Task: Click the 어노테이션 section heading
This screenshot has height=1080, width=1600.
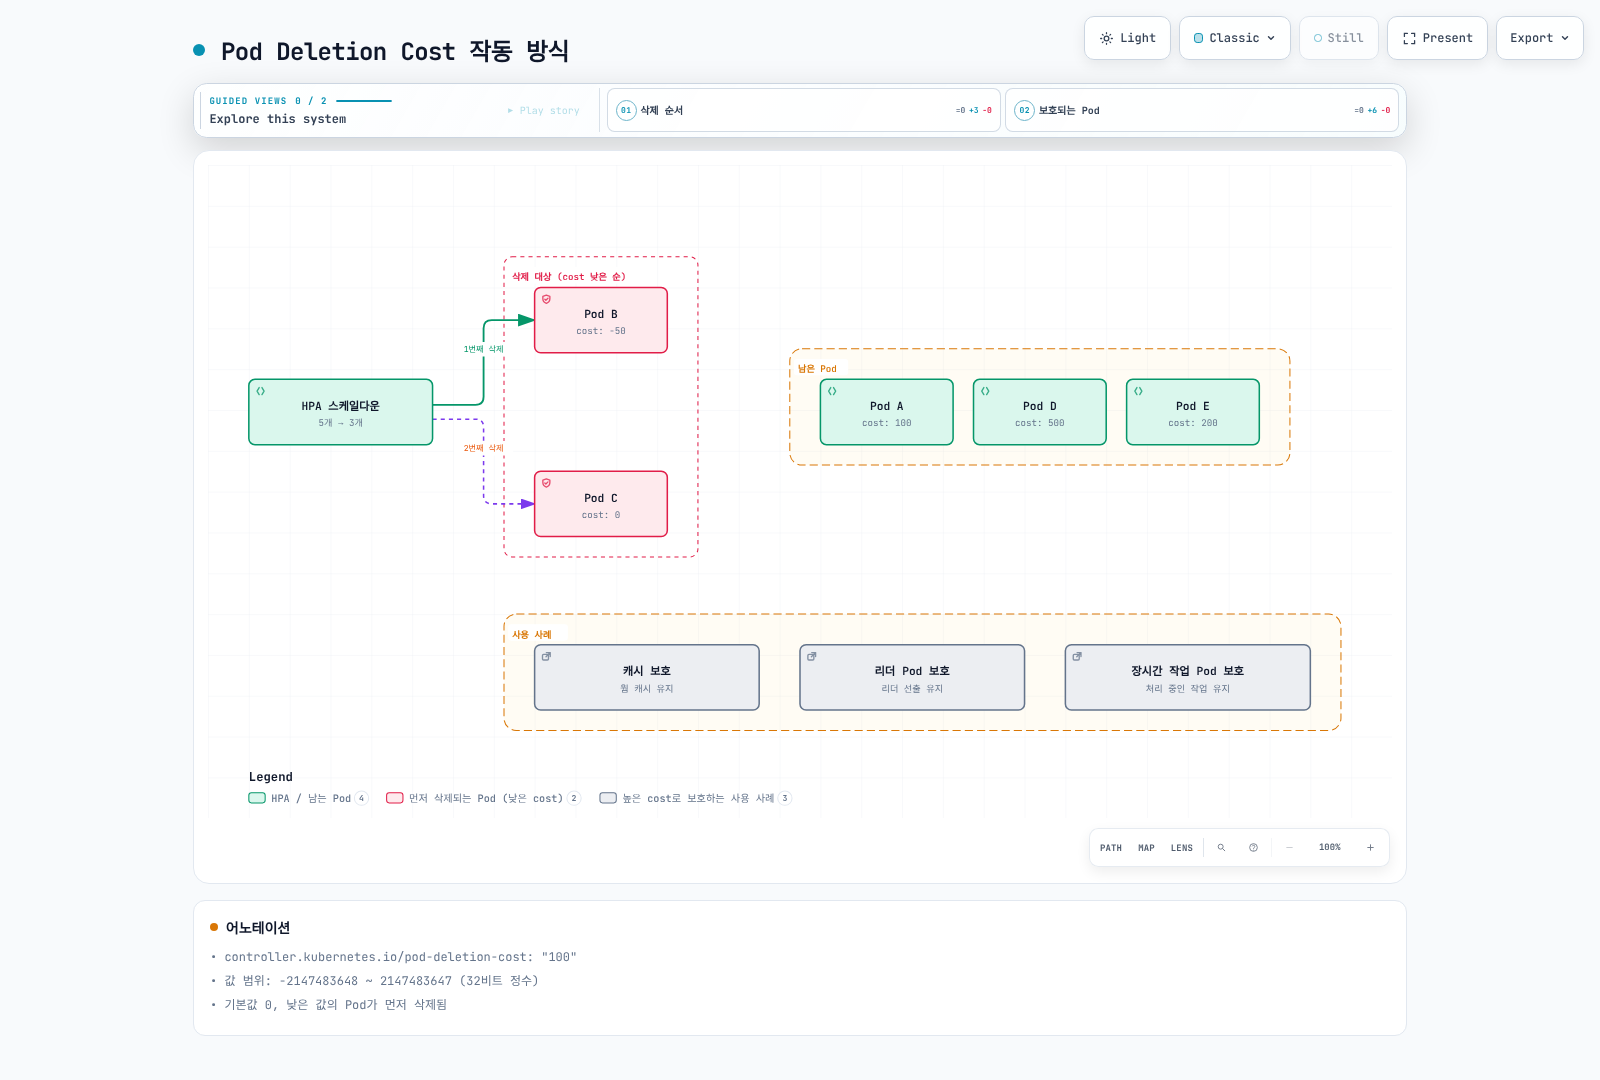Action: pos(257,928)
